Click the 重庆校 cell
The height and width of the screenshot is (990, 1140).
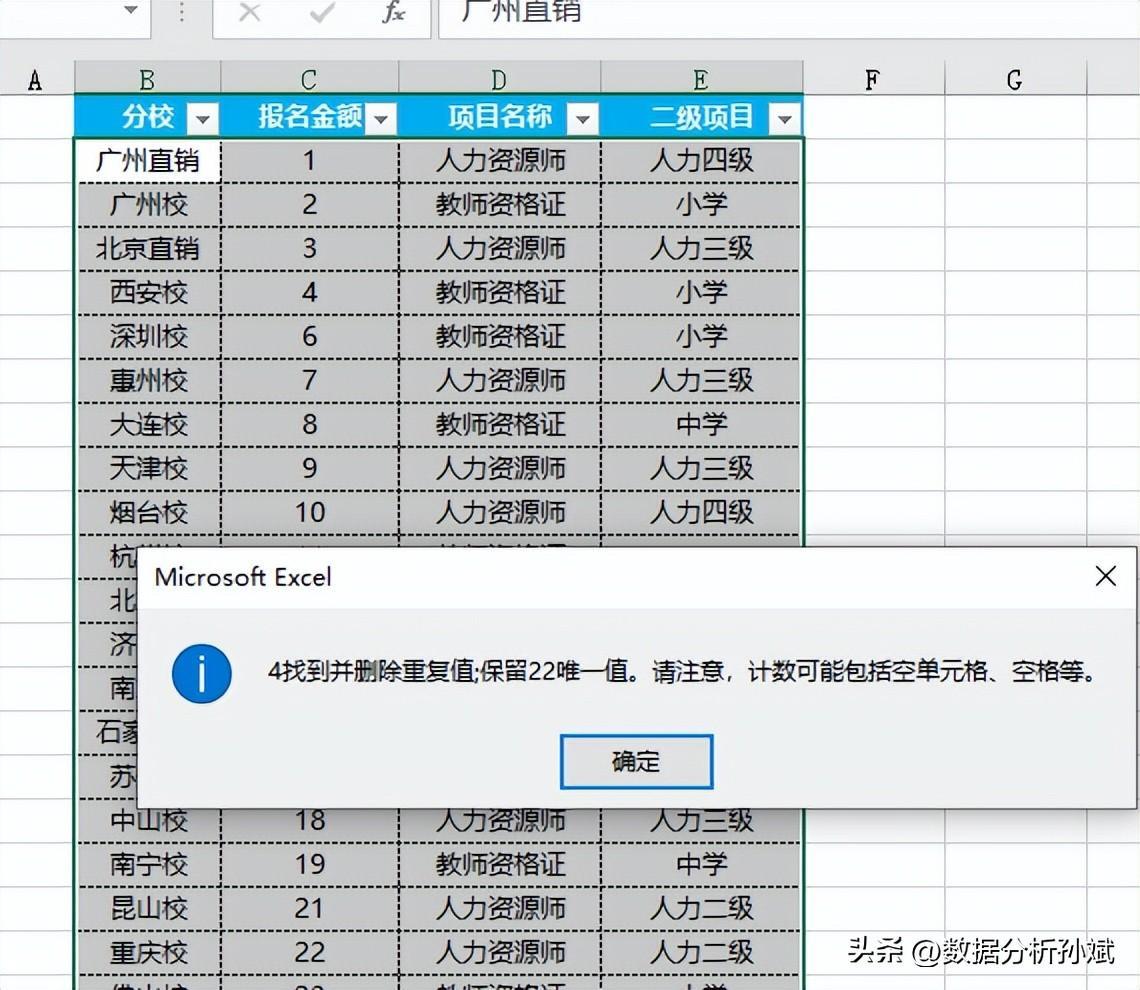(147, 952)
